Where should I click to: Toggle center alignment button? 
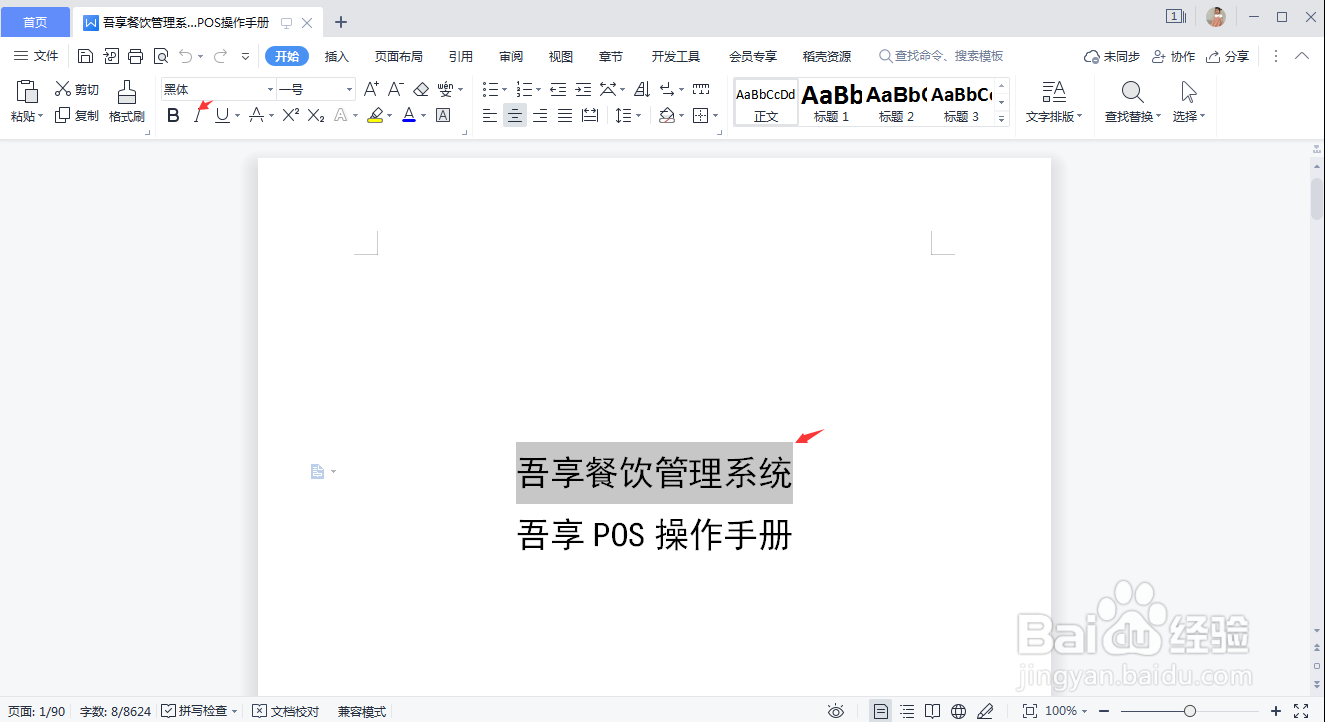point(515,116)
